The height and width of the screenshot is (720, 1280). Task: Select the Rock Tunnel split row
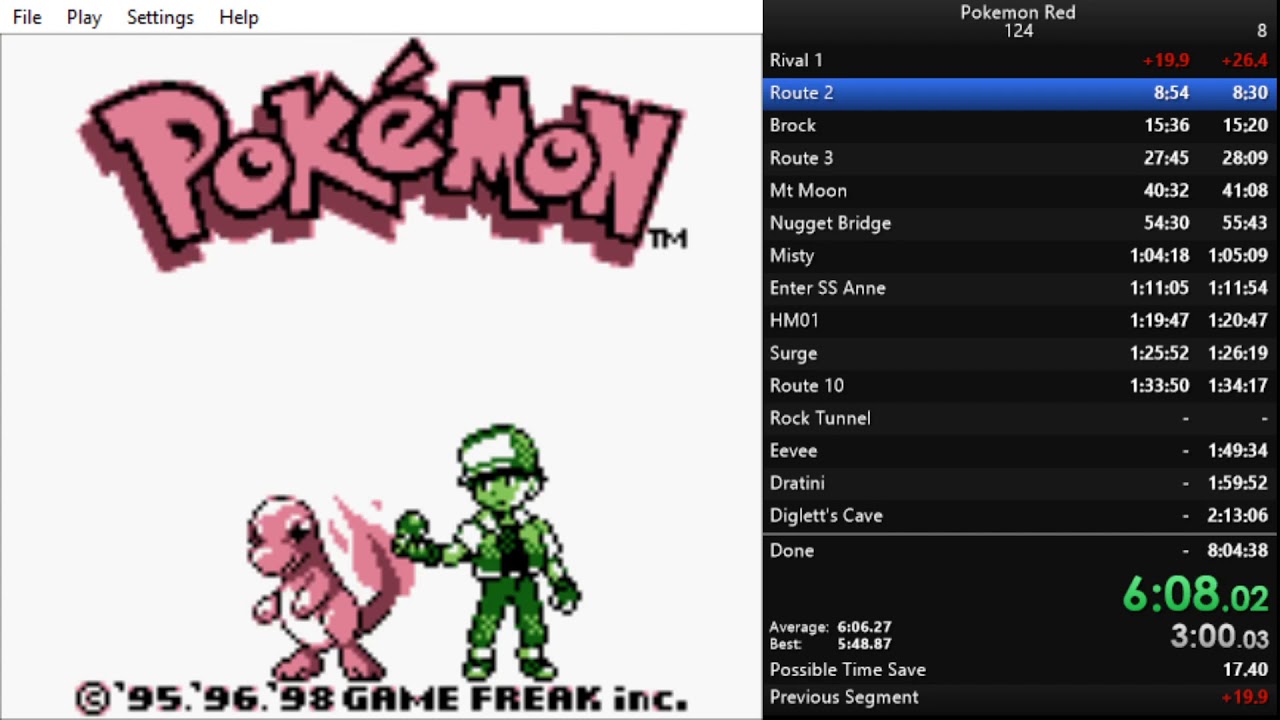tap(1021, 418)
